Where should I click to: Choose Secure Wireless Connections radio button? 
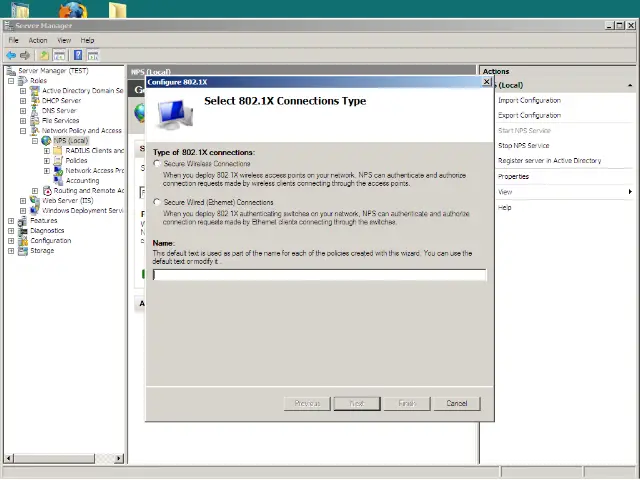[x=157, y=164]
